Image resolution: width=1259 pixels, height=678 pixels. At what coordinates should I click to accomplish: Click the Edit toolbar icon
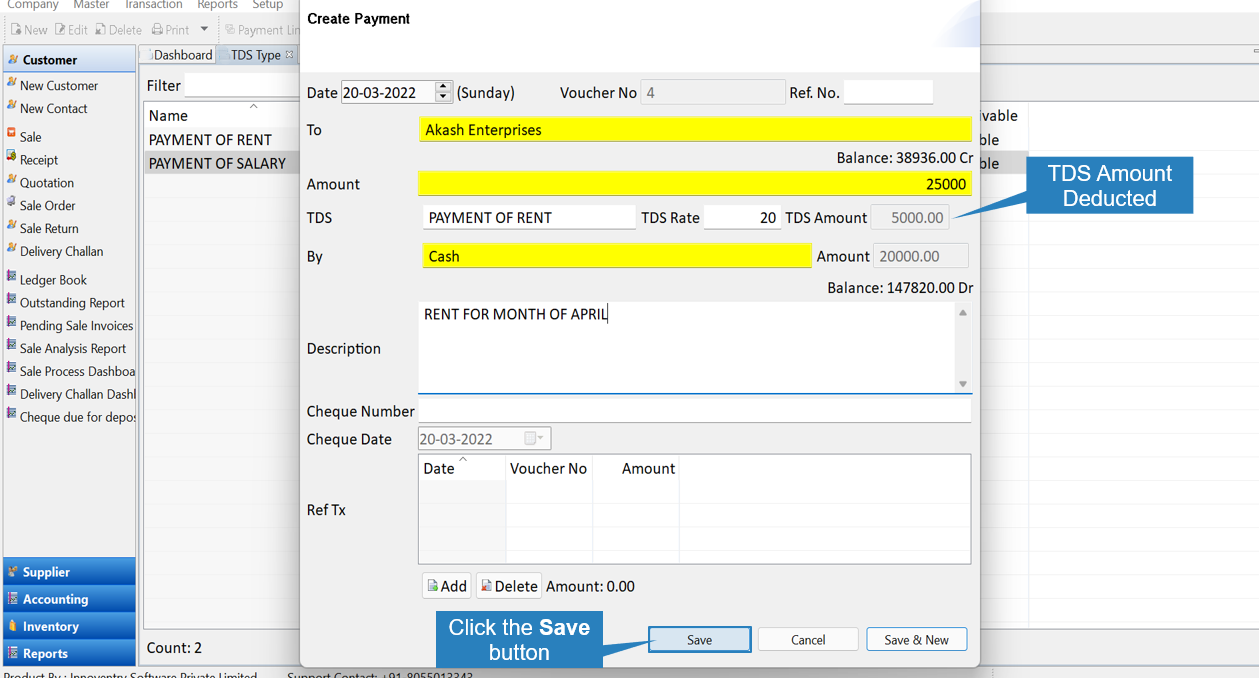[x=71, y=30]
